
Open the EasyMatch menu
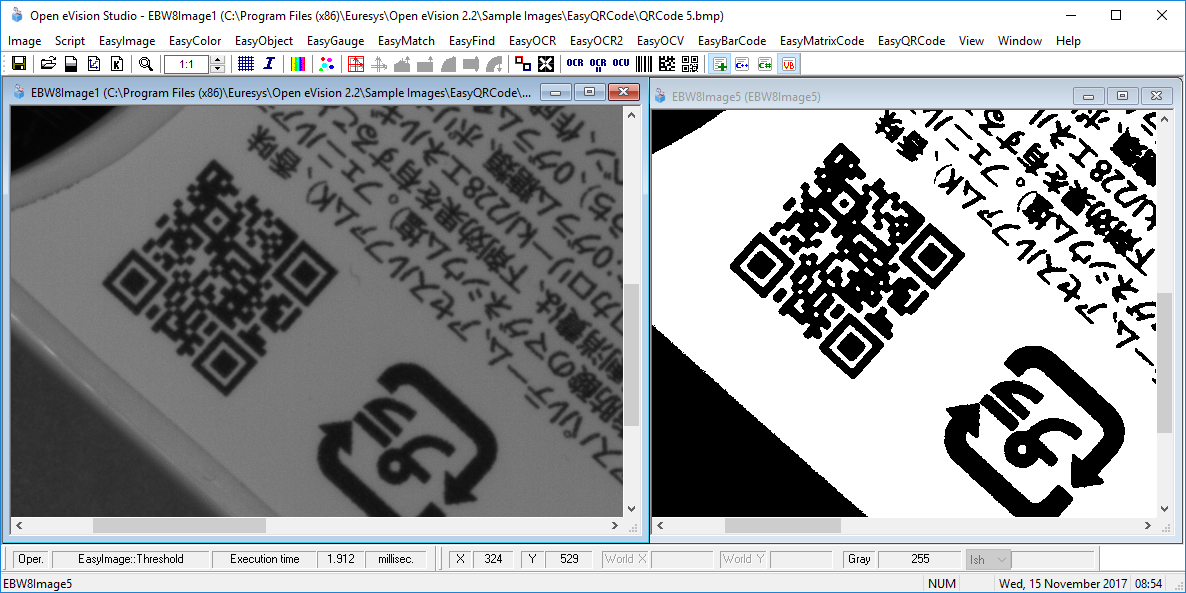coord(406,41)
